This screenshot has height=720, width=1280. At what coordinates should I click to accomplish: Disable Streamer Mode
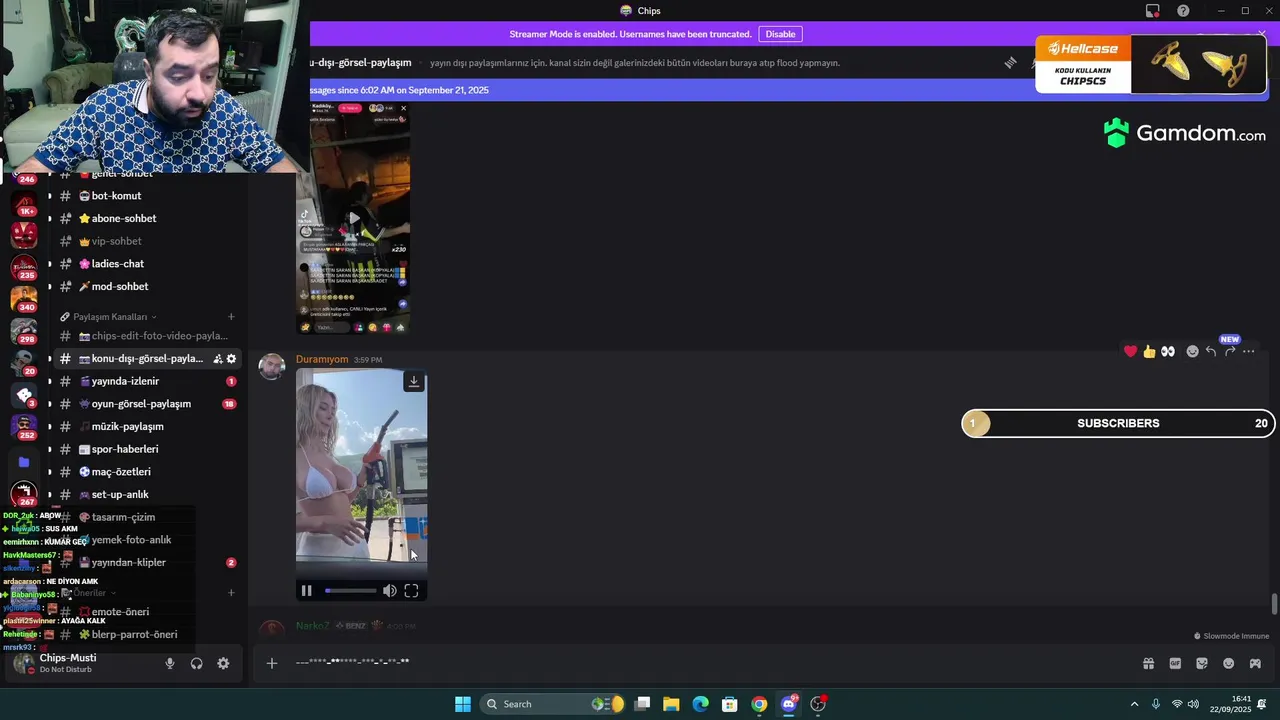(780, 34)
